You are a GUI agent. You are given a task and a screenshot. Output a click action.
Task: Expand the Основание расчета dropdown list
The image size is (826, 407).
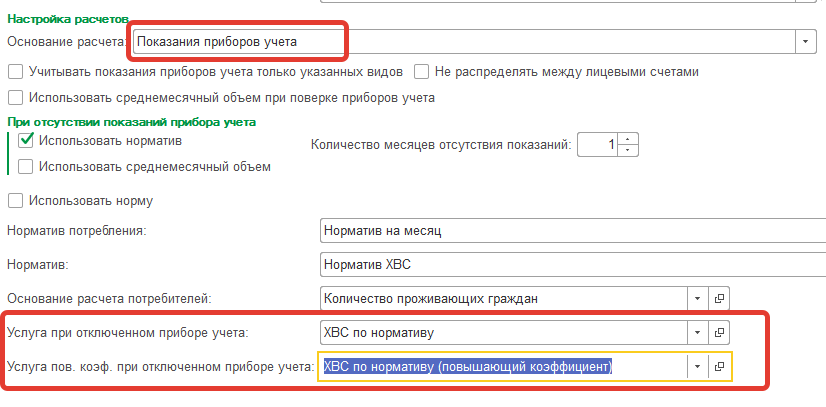(804, 41)
